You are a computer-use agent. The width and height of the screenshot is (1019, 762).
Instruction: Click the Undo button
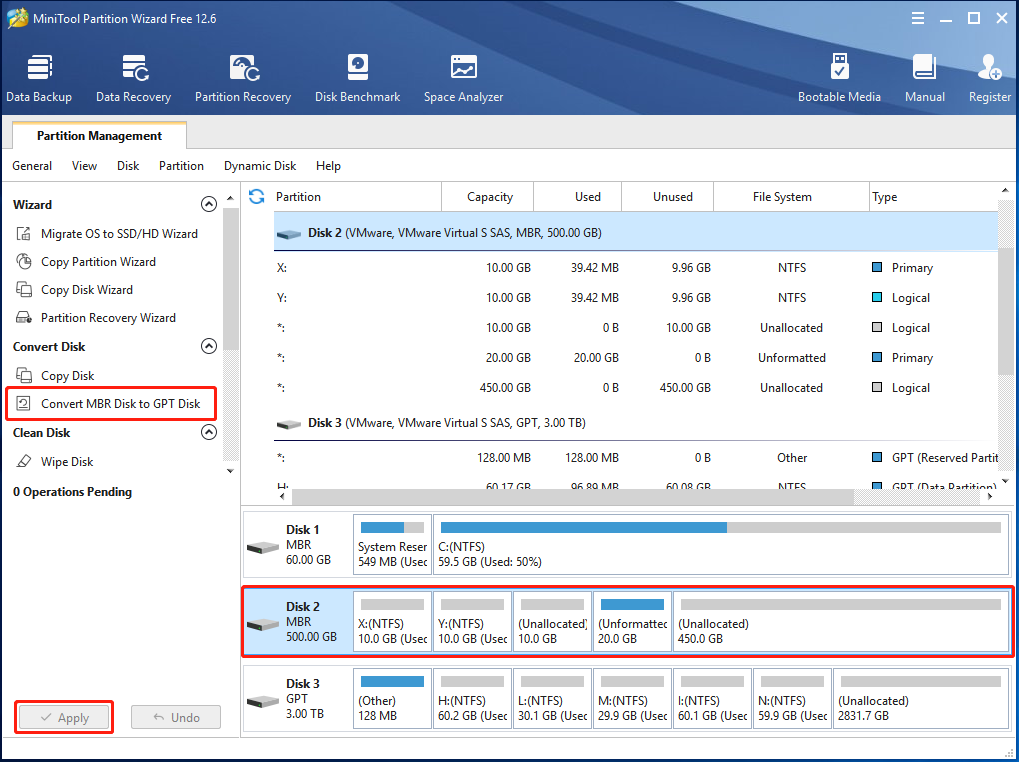(x=175, y=717)
